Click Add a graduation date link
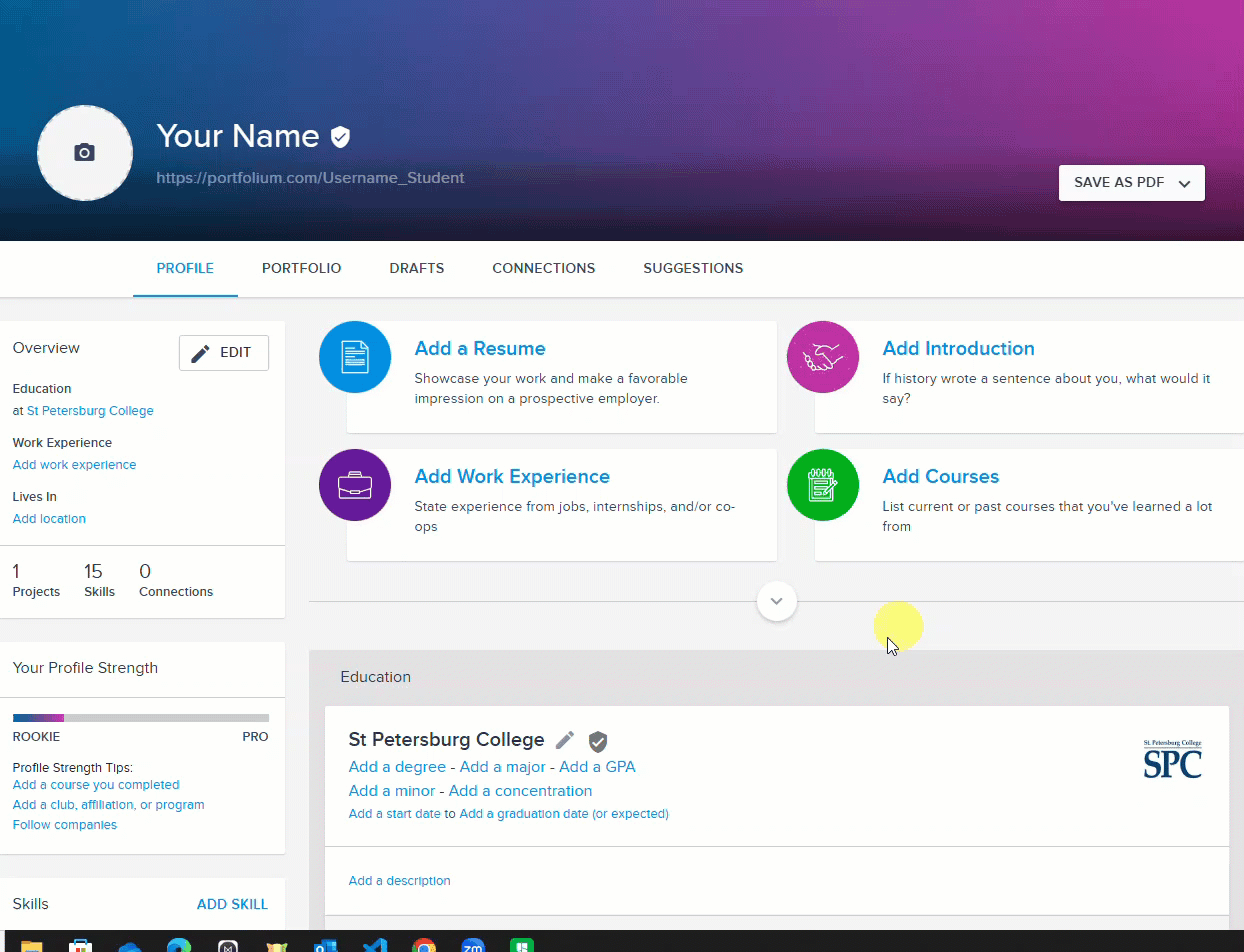This screenshot has height=952, width=1244. (563, 814)
